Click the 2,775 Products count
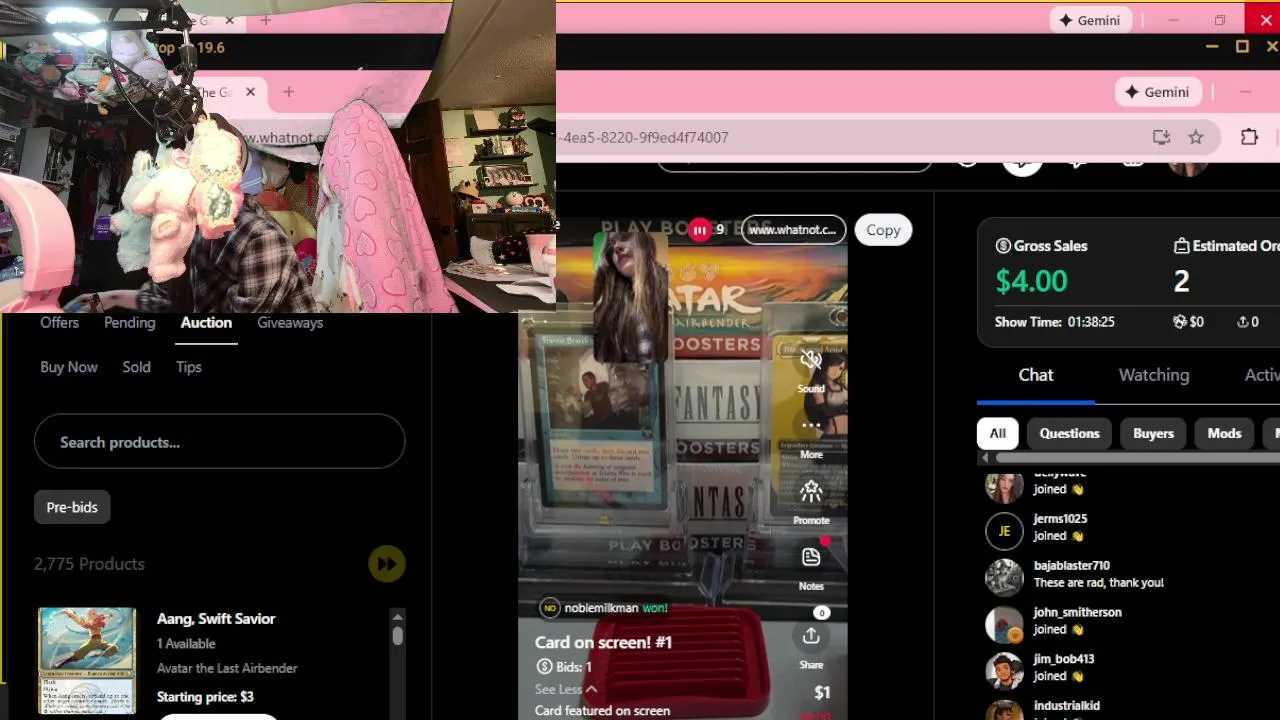The width and height of the screenshot is (1280, 720). pyautogui.click(x=89, y=564)
